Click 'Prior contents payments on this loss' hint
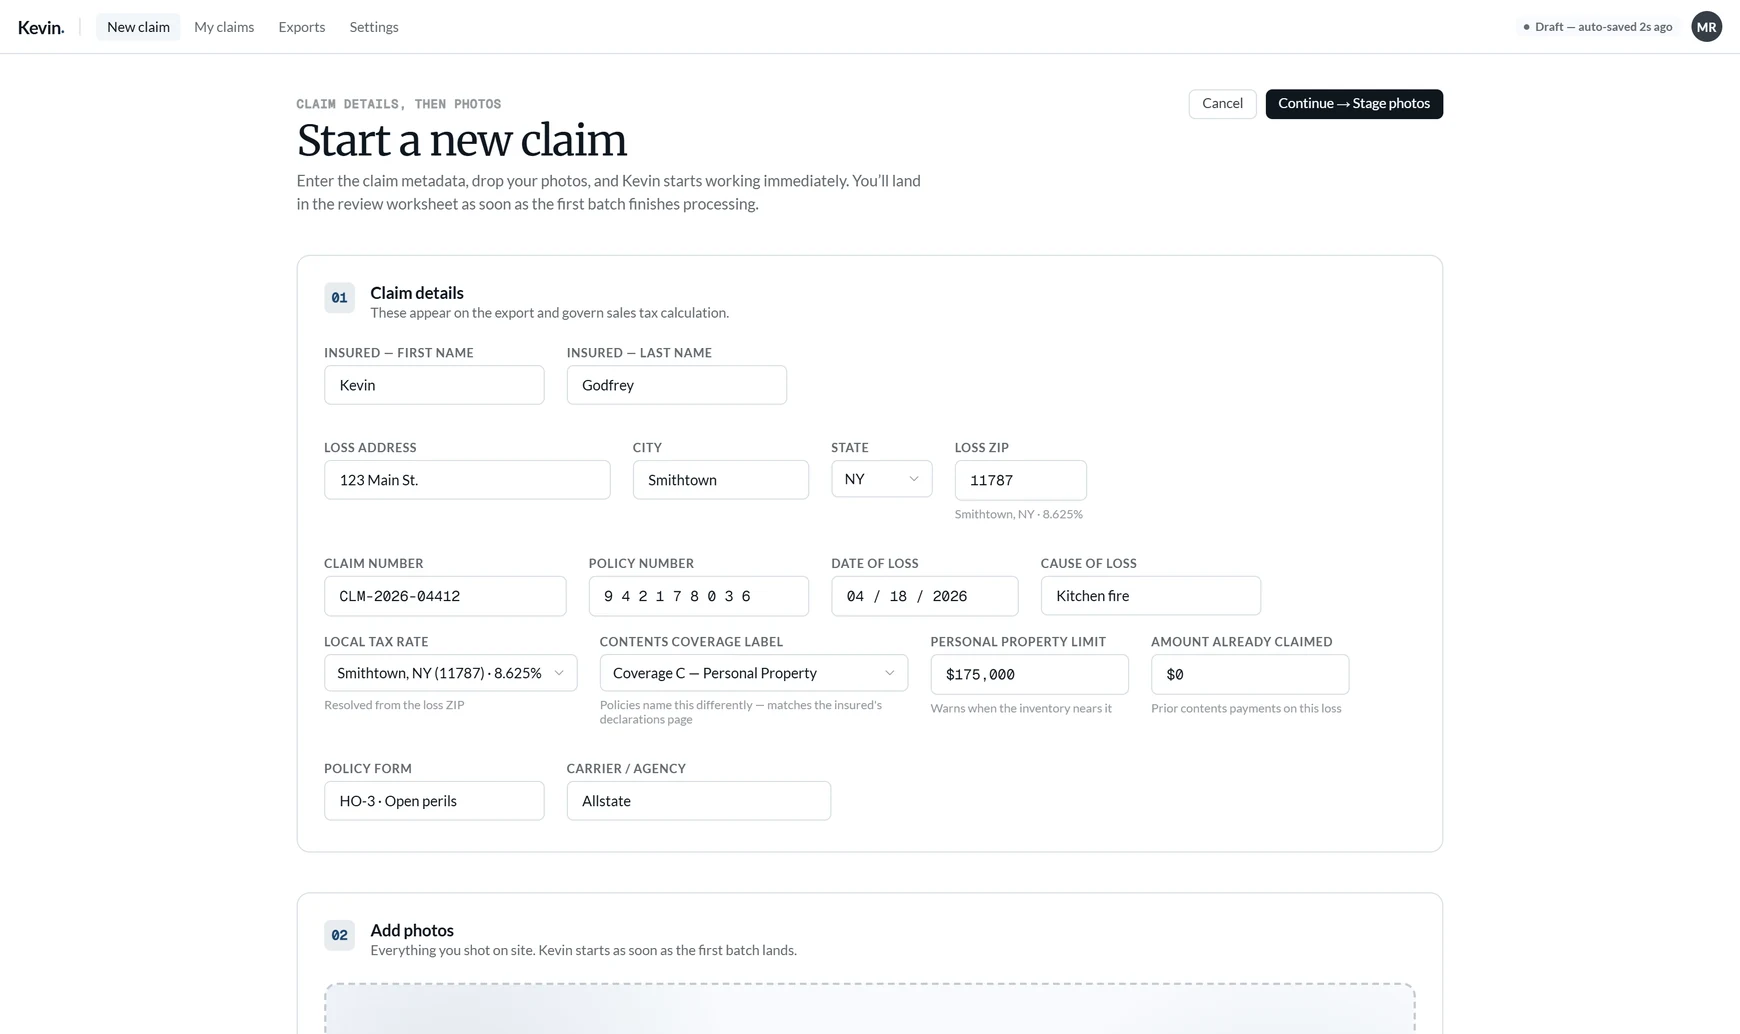 1246,708
